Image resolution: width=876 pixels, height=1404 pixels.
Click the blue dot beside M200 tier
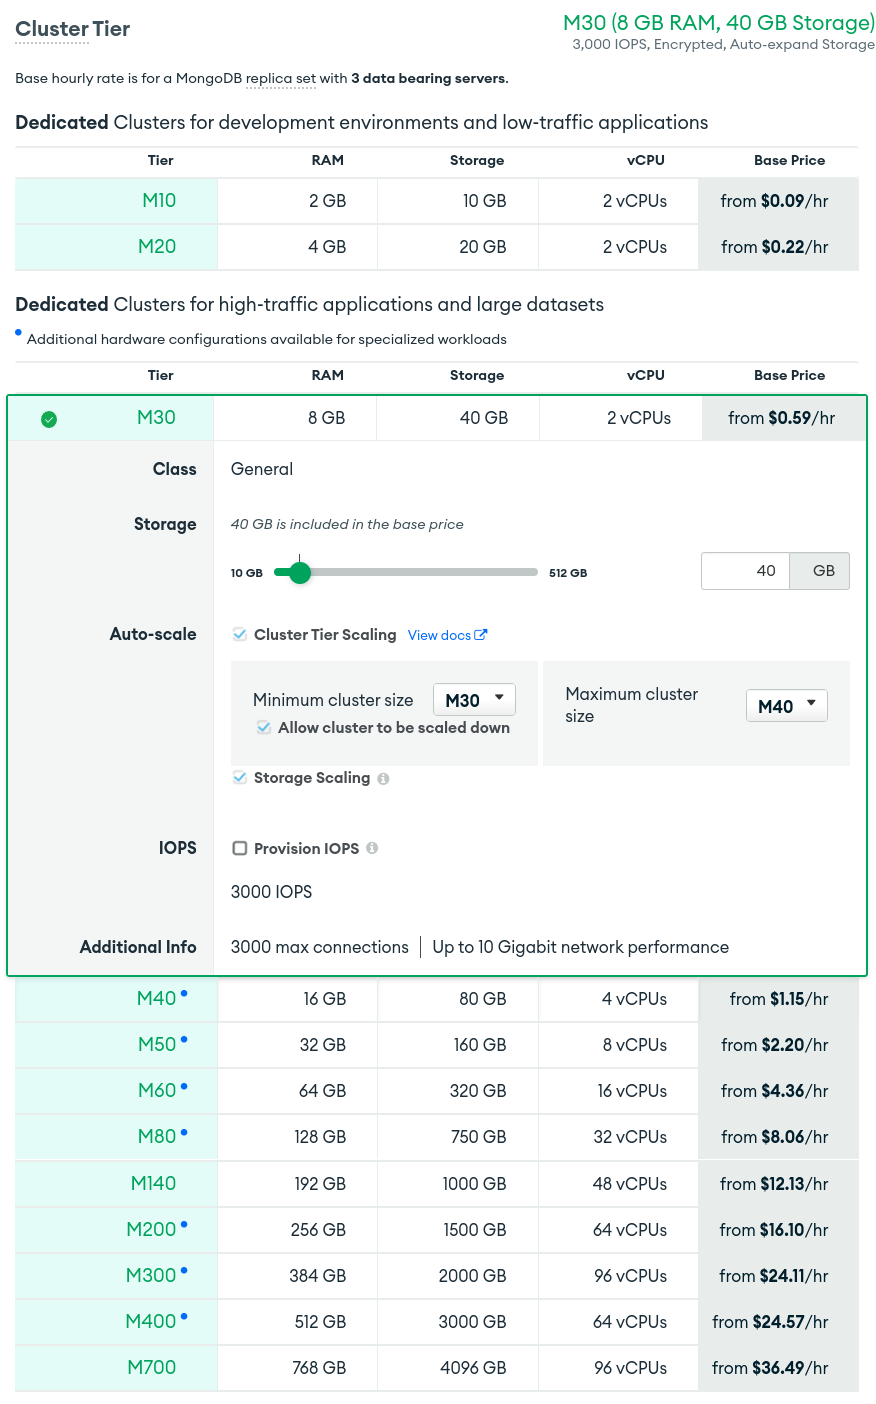[x=184, y=1224]
